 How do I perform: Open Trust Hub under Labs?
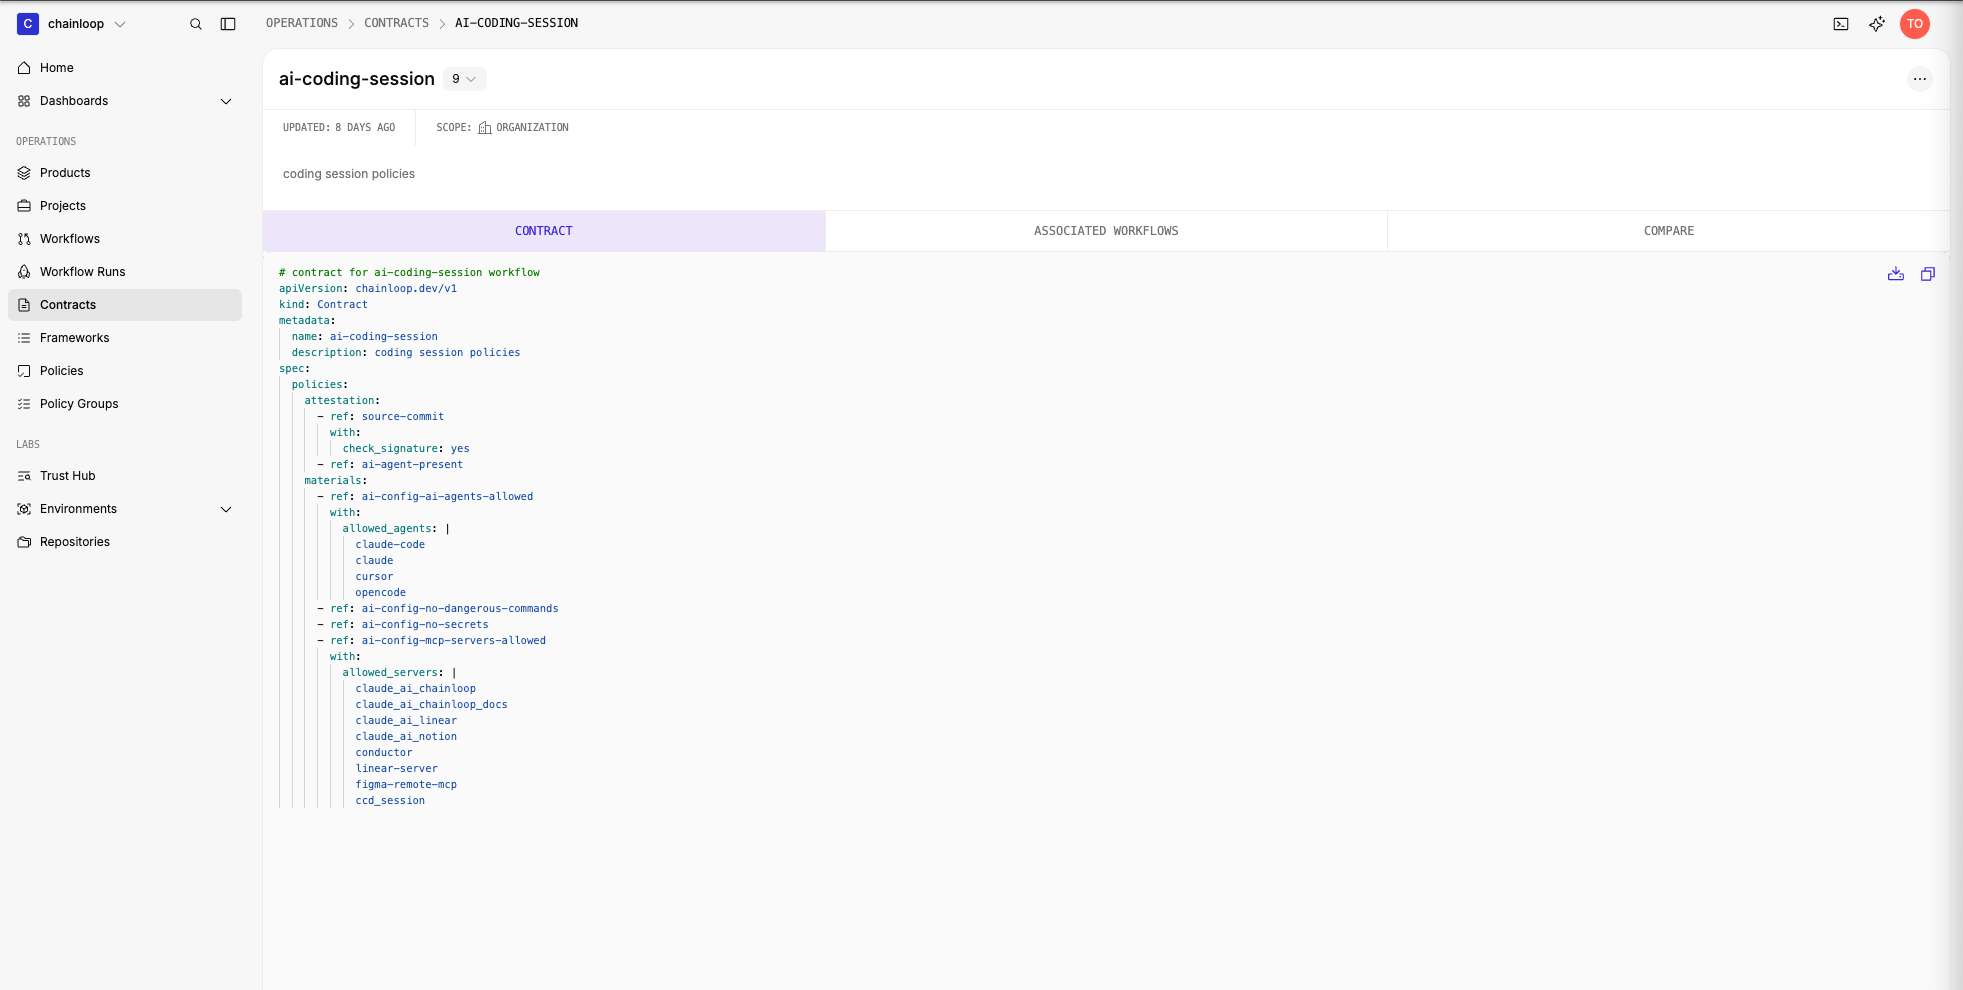(125, 476)
